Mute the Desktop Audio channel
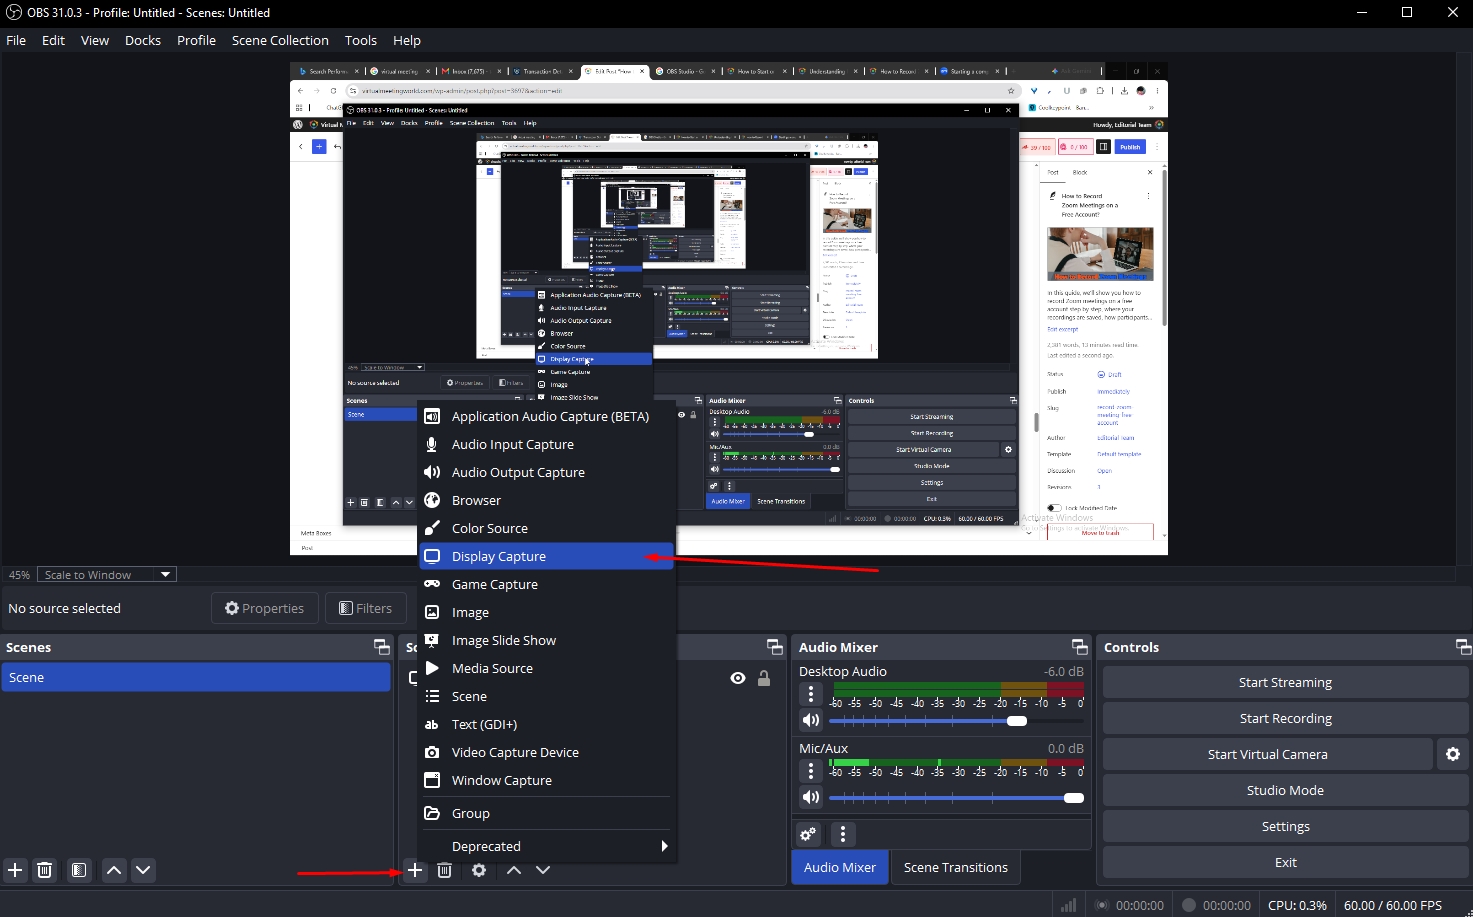1473x917 pixels. (x=811, y=720)
